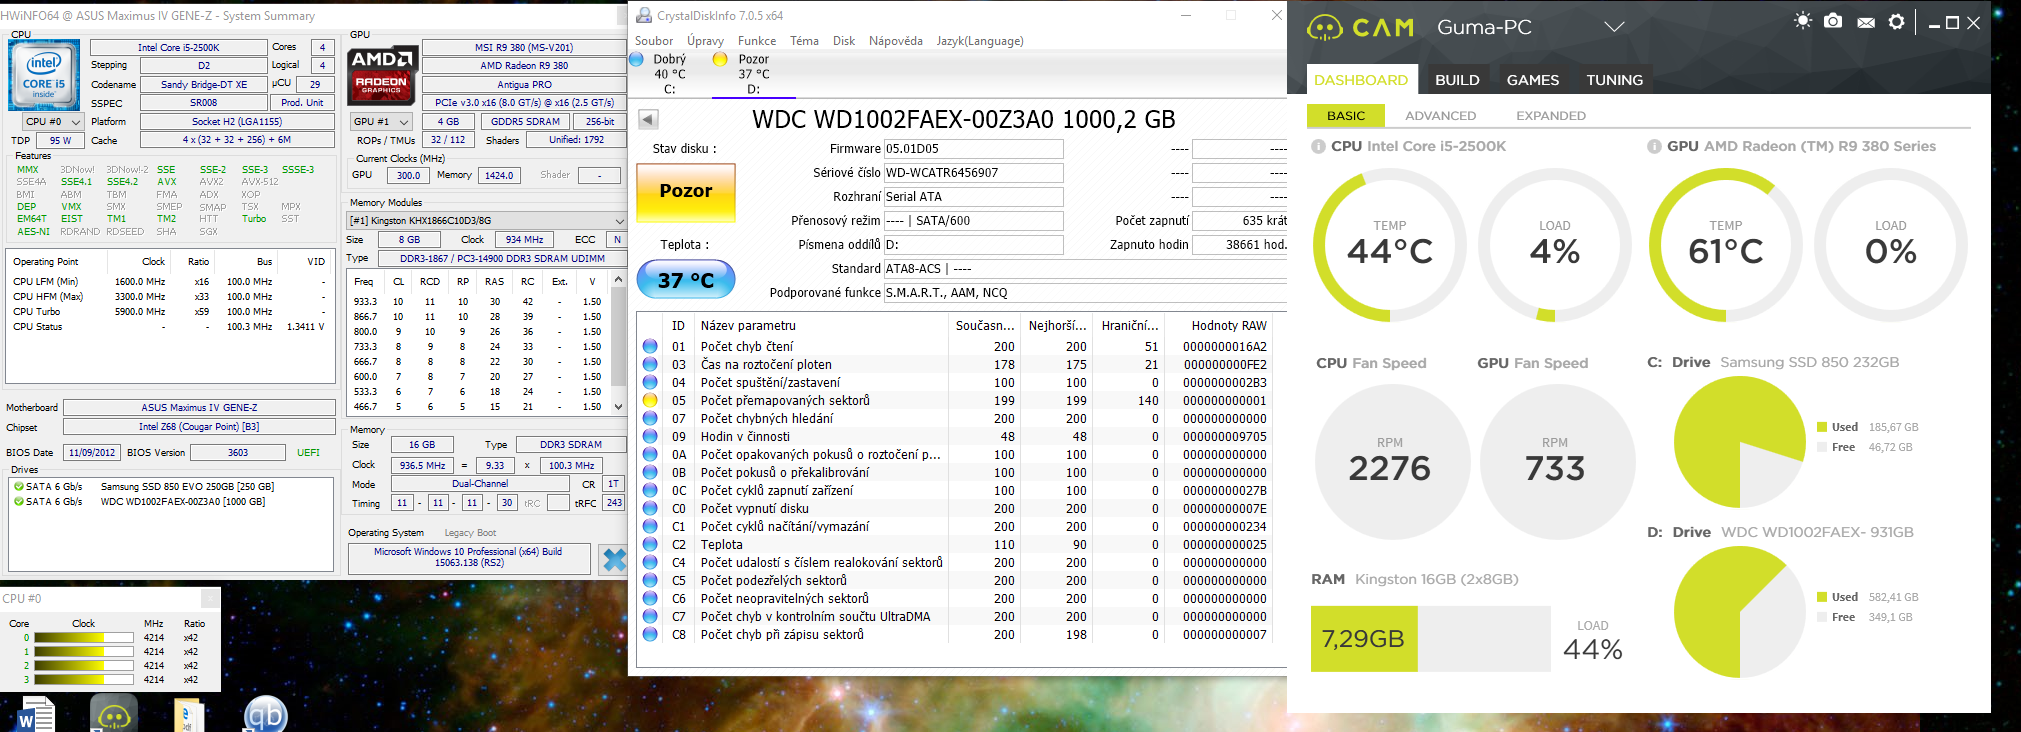The width and height of the screenshot is (2021, 732).
Task: Open the GPU #1 selector dropdown
Action: pyautogui.click(x=381, y=122)
